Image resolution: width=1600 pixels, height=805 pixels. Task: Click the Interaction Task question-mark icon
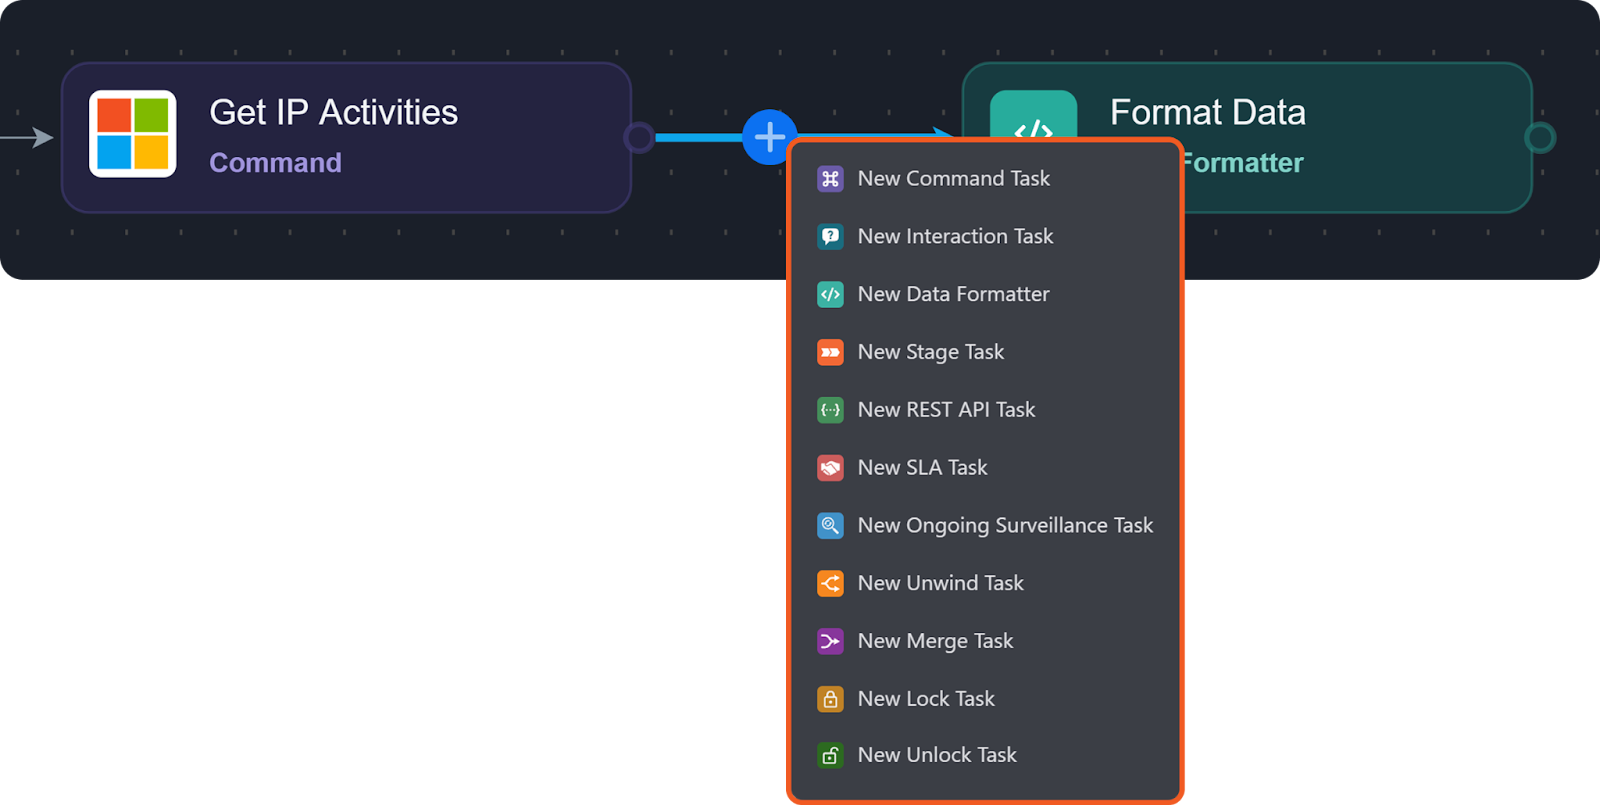coord(830,237)
